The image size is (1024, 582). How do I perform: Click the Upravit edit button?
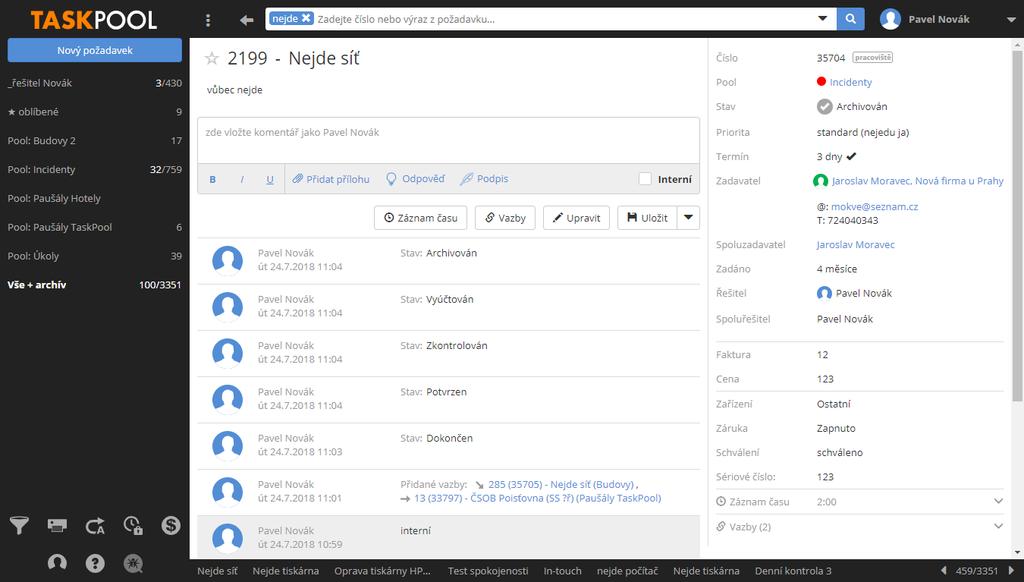576,218
